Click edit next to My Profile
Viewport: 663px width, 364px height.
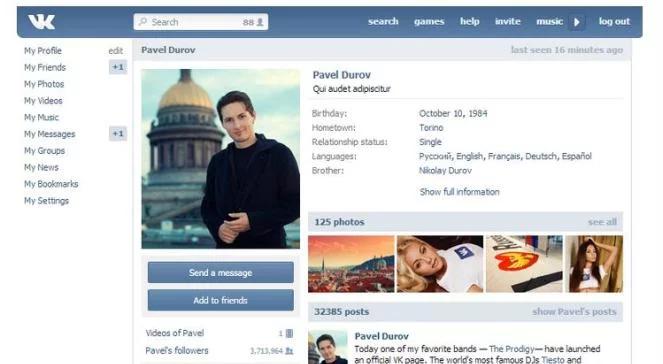(115, 51)
